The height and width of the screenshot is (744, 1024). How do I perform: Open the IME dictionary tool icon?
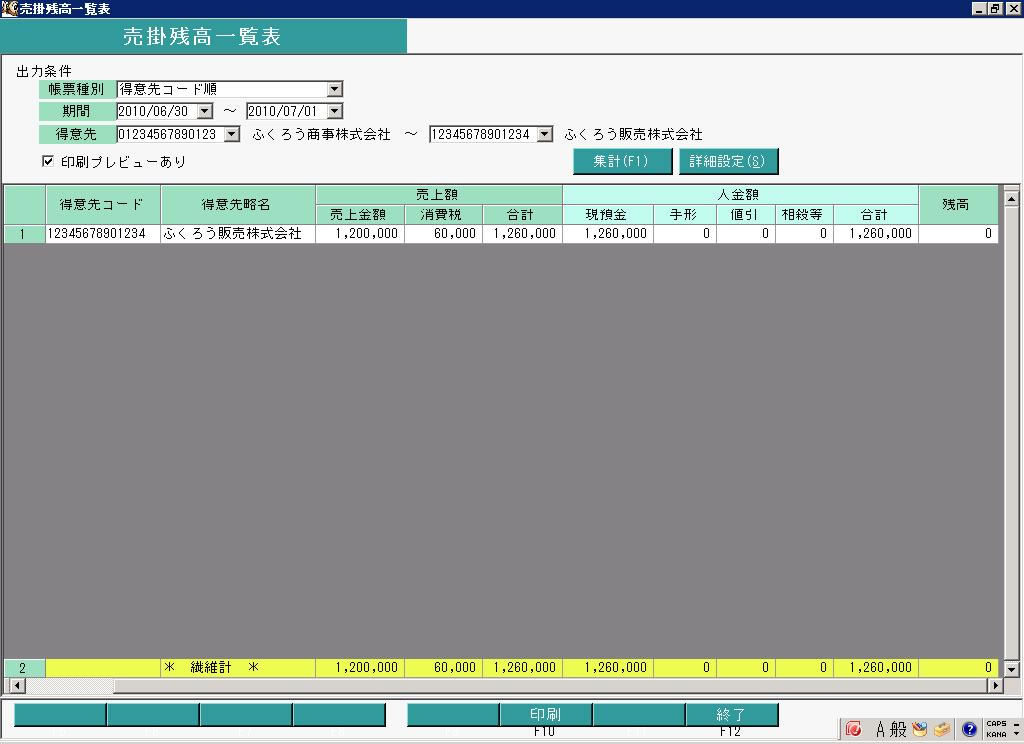coord(942,729)
